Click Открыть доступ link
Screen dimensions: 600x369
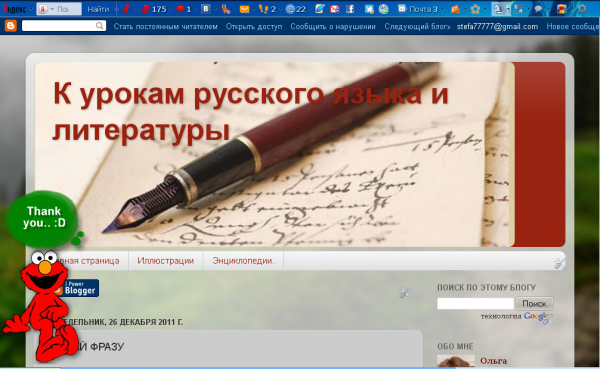pos(254,26)
